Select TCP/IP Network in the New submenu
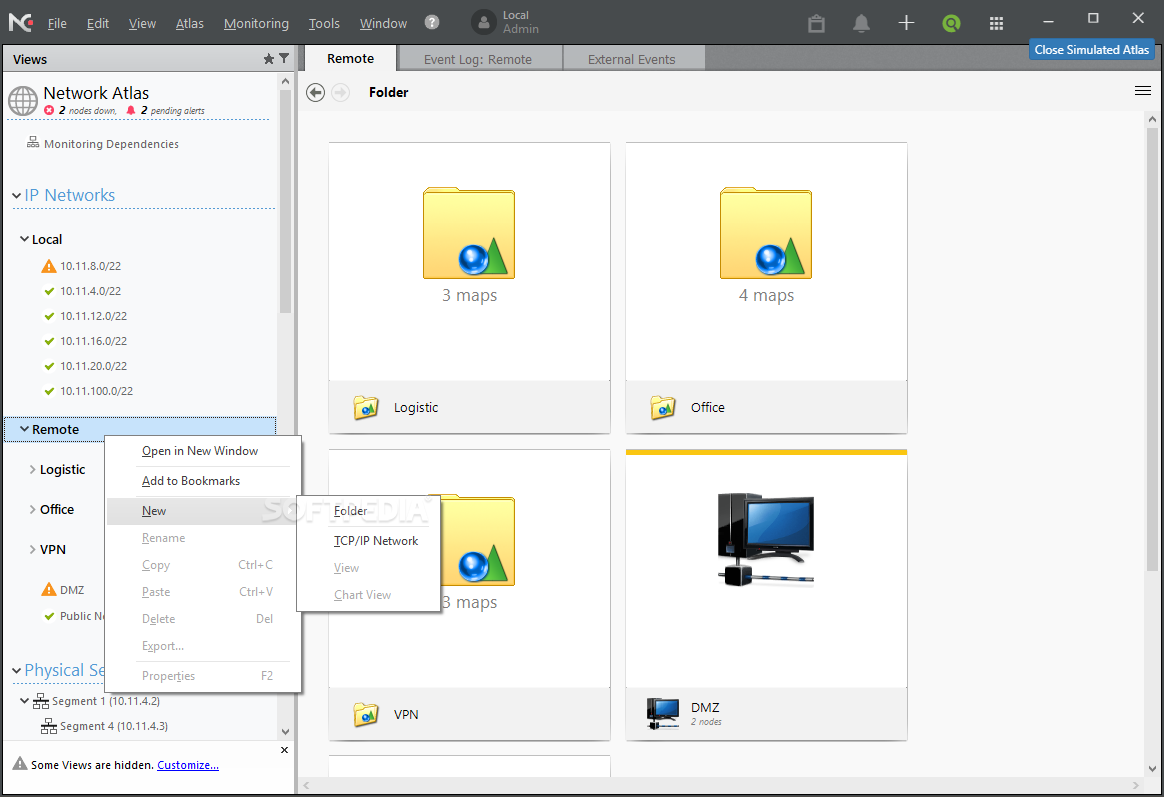Image resolution: width=1164 pixels, height=797 pixels. [x=369, y=540]
